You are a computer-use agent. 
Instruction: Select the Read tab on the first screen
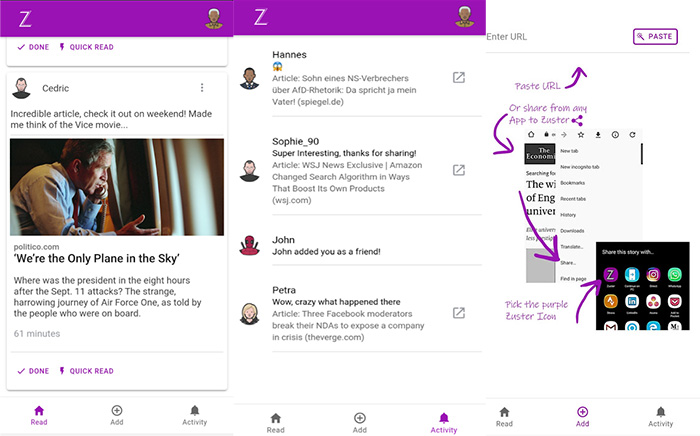[x=39, y=415]
